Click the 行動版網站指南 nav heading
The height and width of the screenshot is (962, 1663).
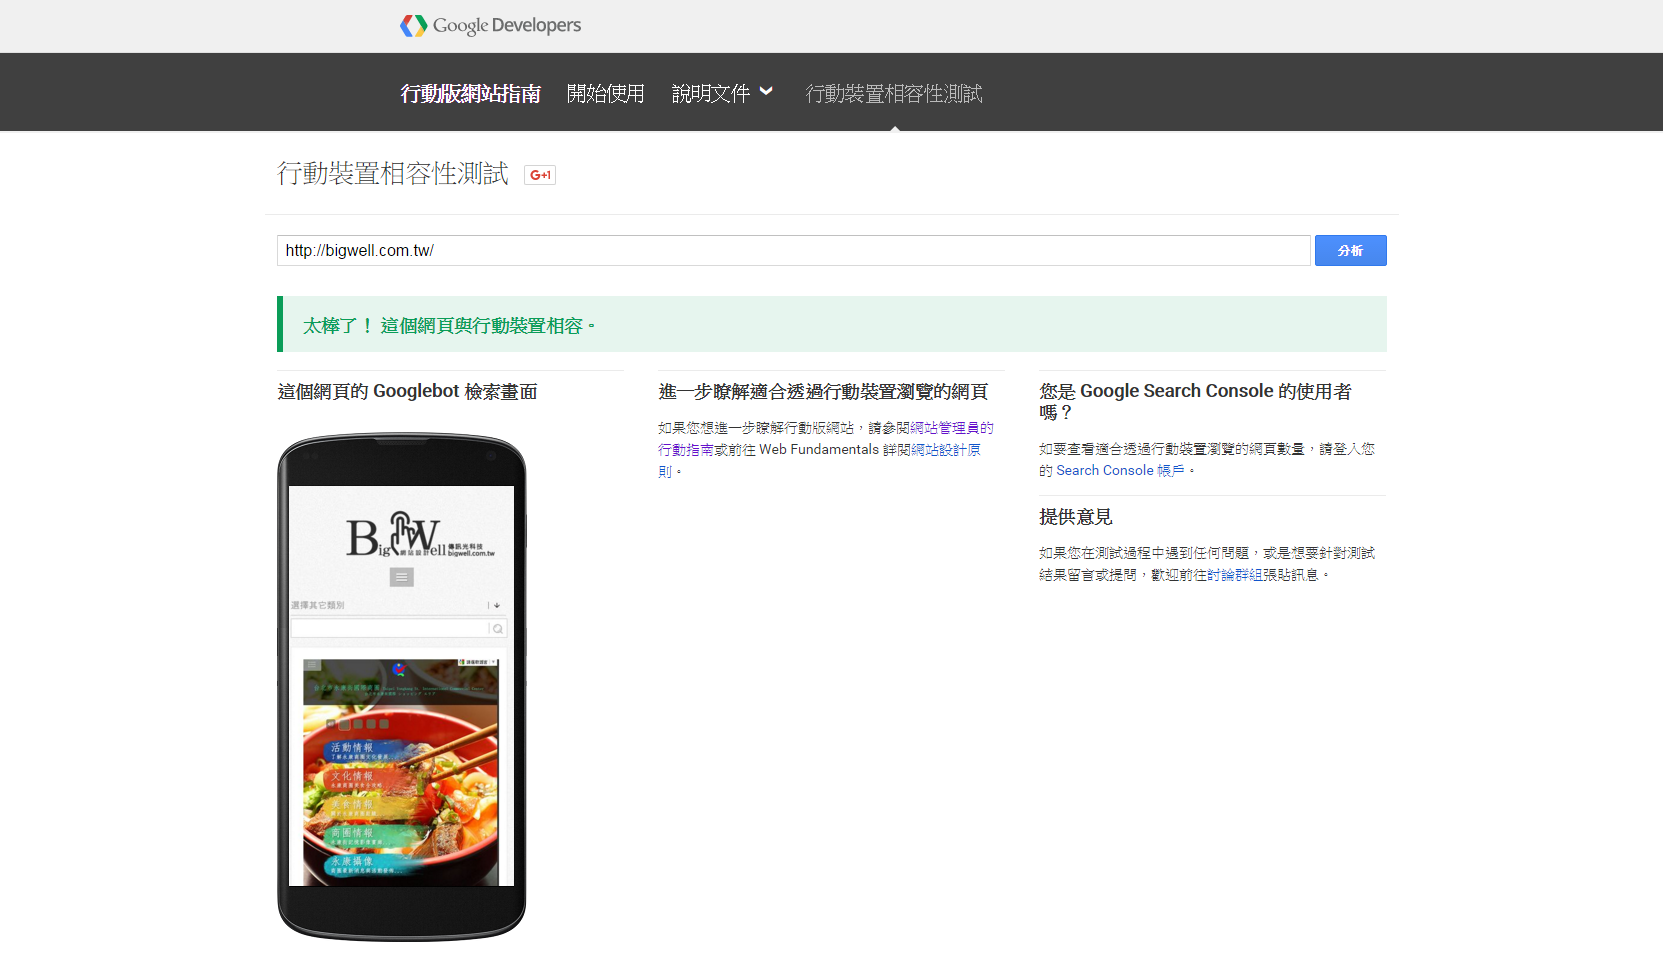click(470, 93)
